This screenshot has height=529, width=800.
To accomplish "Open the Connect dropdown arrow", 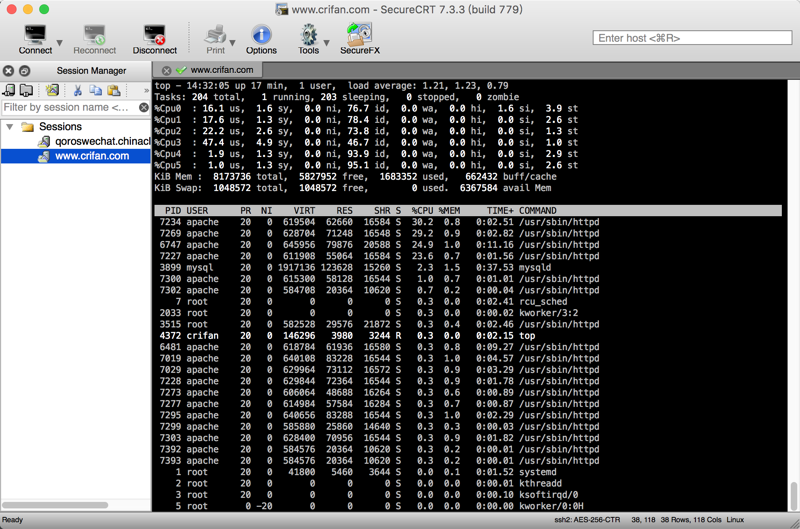I will click(x=59, y=43).
